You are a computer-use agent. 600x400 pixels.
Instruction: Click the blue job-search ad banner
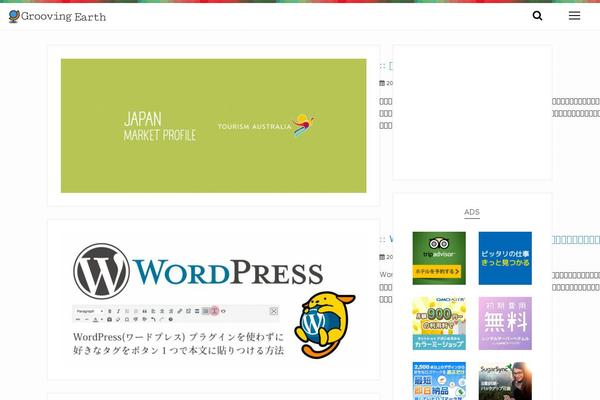click(505, 258)
